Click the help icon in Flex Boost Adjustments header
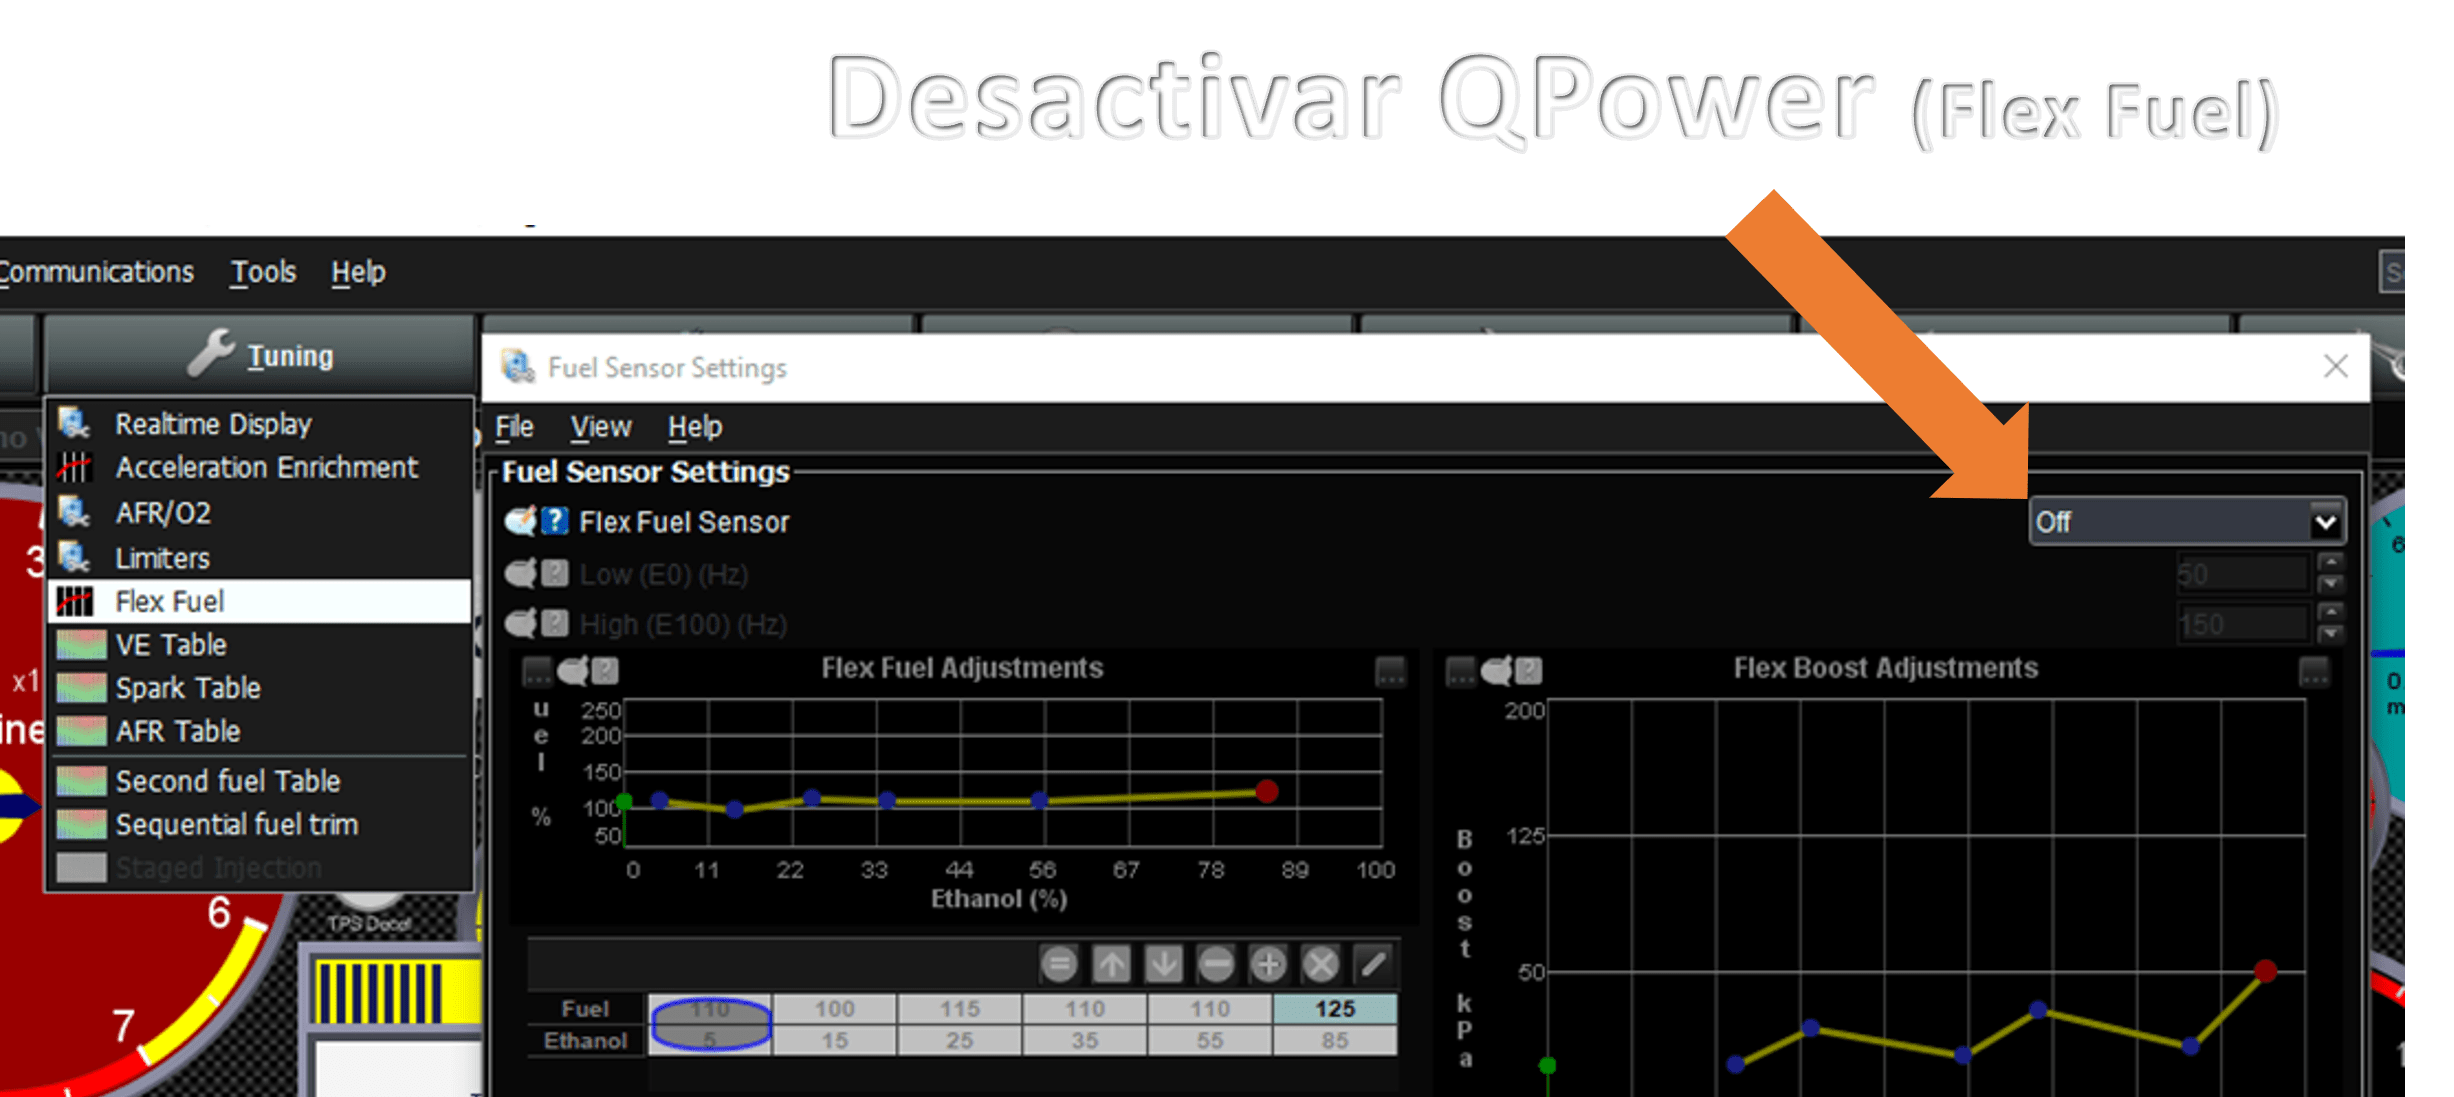This screenshot has width=2454, height=1097. (x=1529, y=670)
